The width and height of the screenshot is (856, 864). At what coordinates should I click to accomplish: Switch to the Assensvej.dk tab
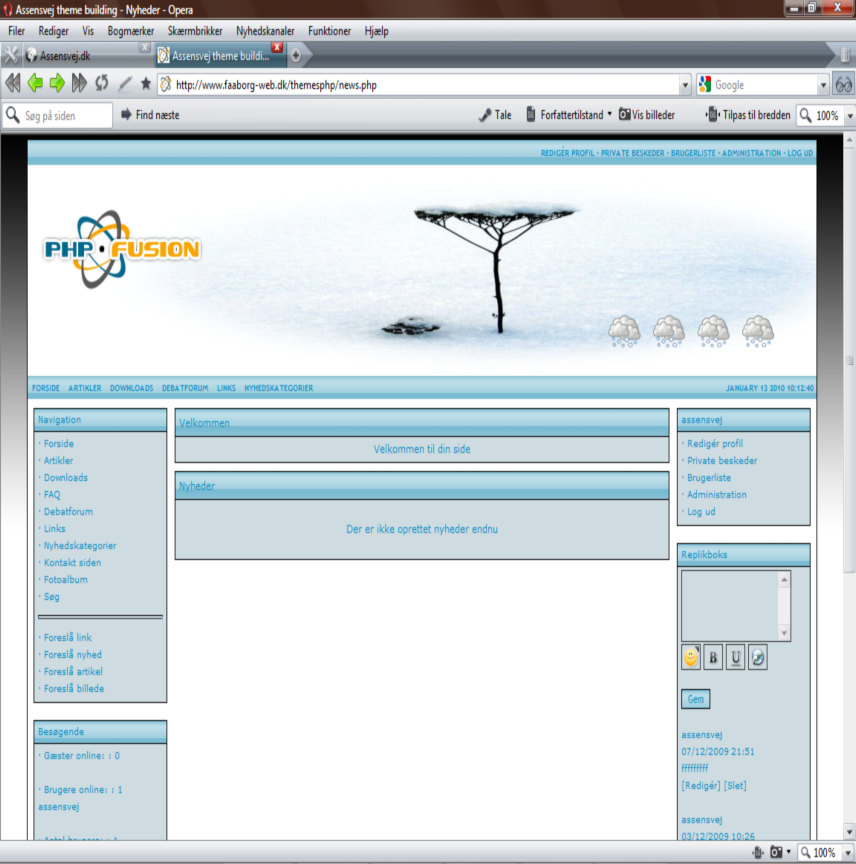80,56
